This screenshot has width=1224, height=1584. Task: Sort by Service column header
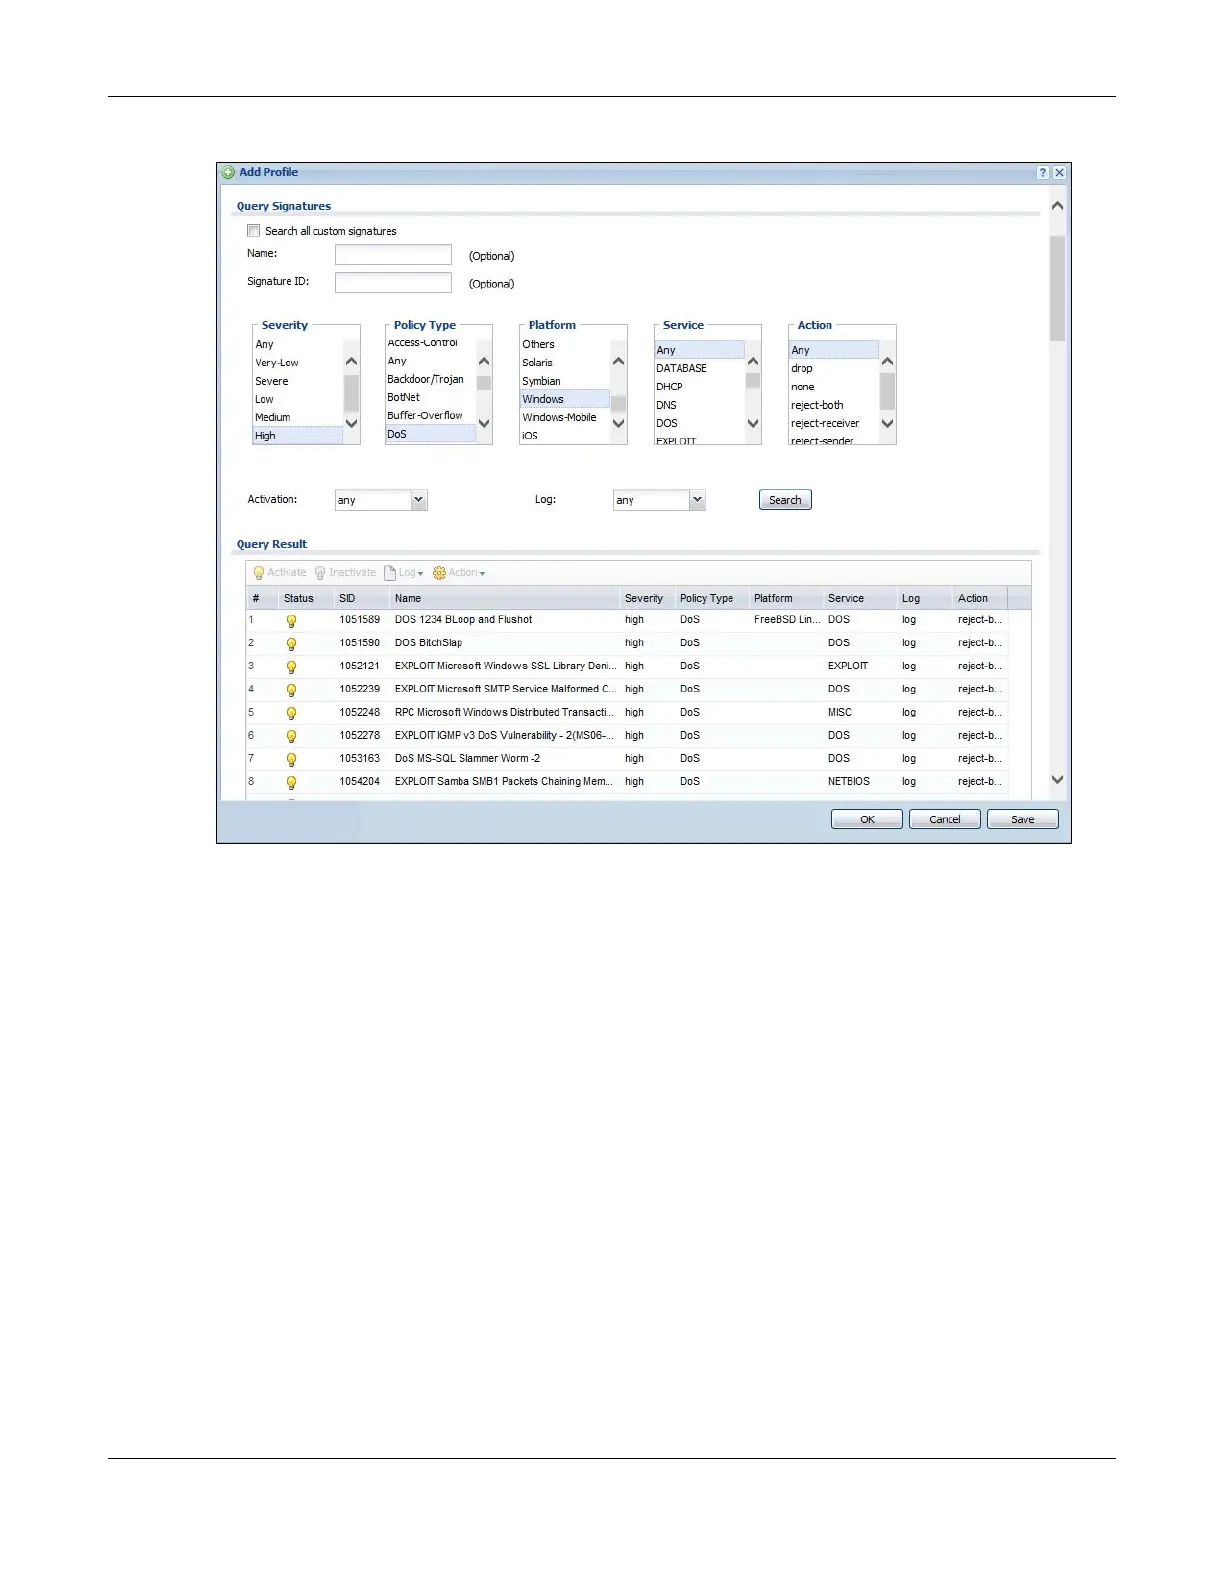pyautogui.click(x=859, y=598)
